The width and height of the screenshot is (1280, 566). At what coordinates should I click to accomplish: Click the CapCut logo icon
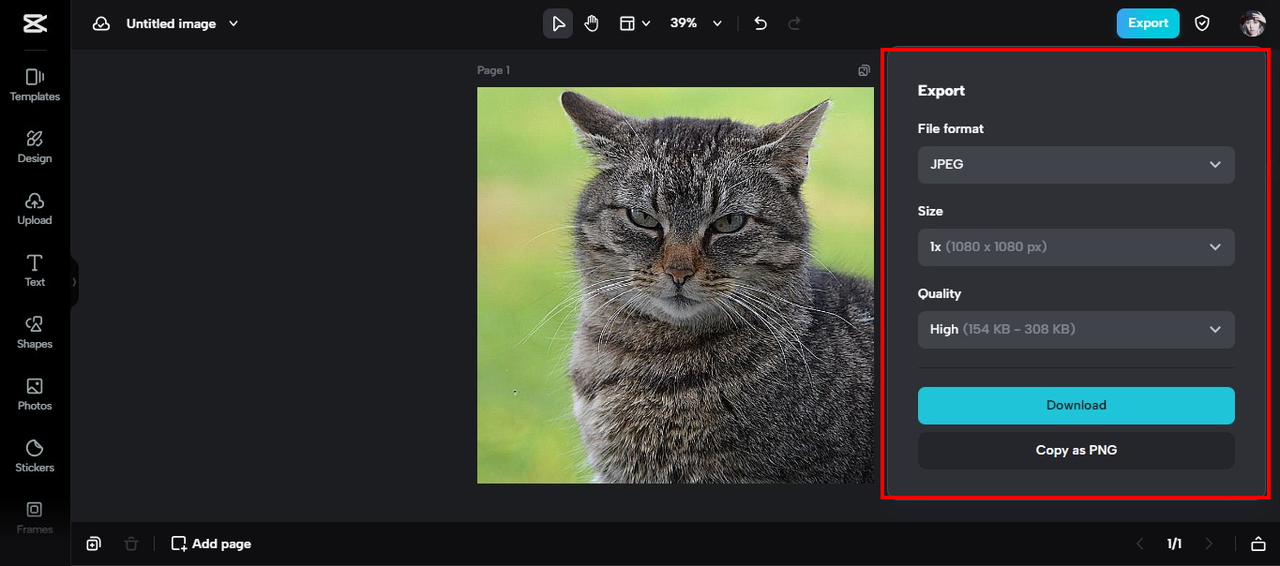tap(34, 24)
